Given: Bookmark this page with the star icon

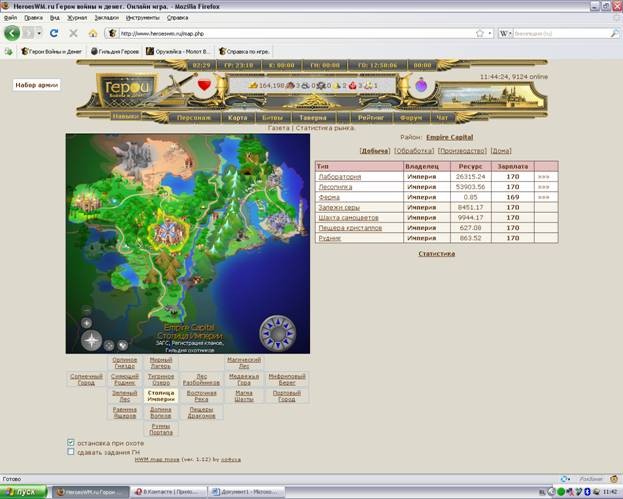Looking at the screenshot, I should (480, 33).
